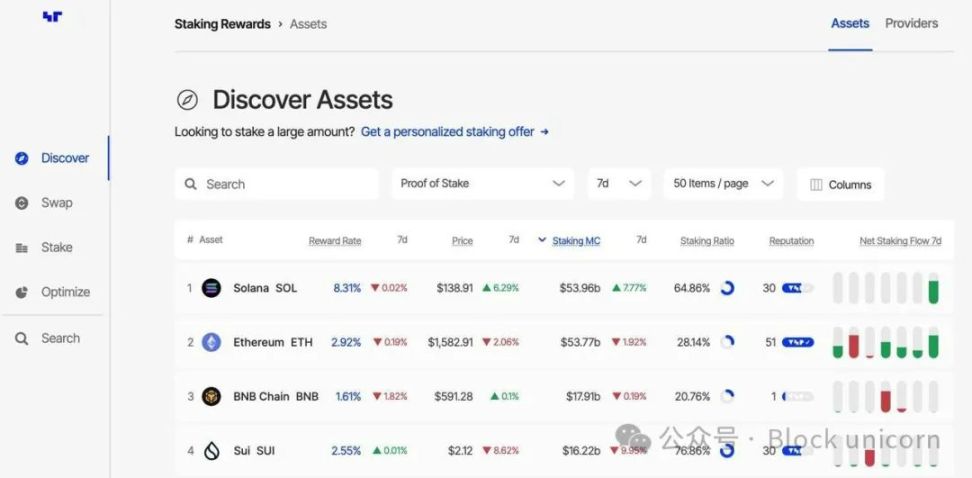This screenshot has height=478, width=972.
Task: Click Solana's $53.96b staking market cap
Action: click(580, 288)
